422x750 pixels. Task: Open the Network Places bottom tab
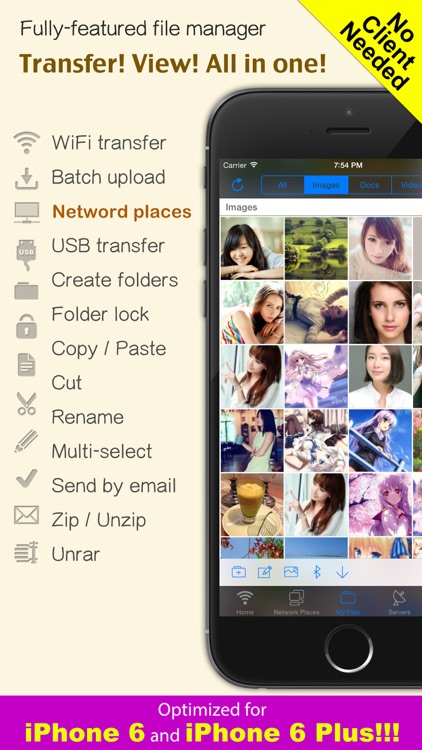click(296, 602)
